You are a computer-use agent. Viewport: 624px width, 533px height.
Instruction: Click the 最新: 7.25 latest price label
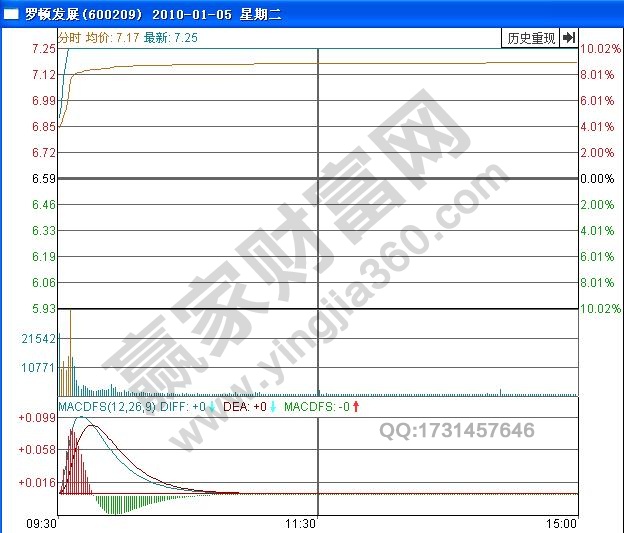(x=171, y=38)
